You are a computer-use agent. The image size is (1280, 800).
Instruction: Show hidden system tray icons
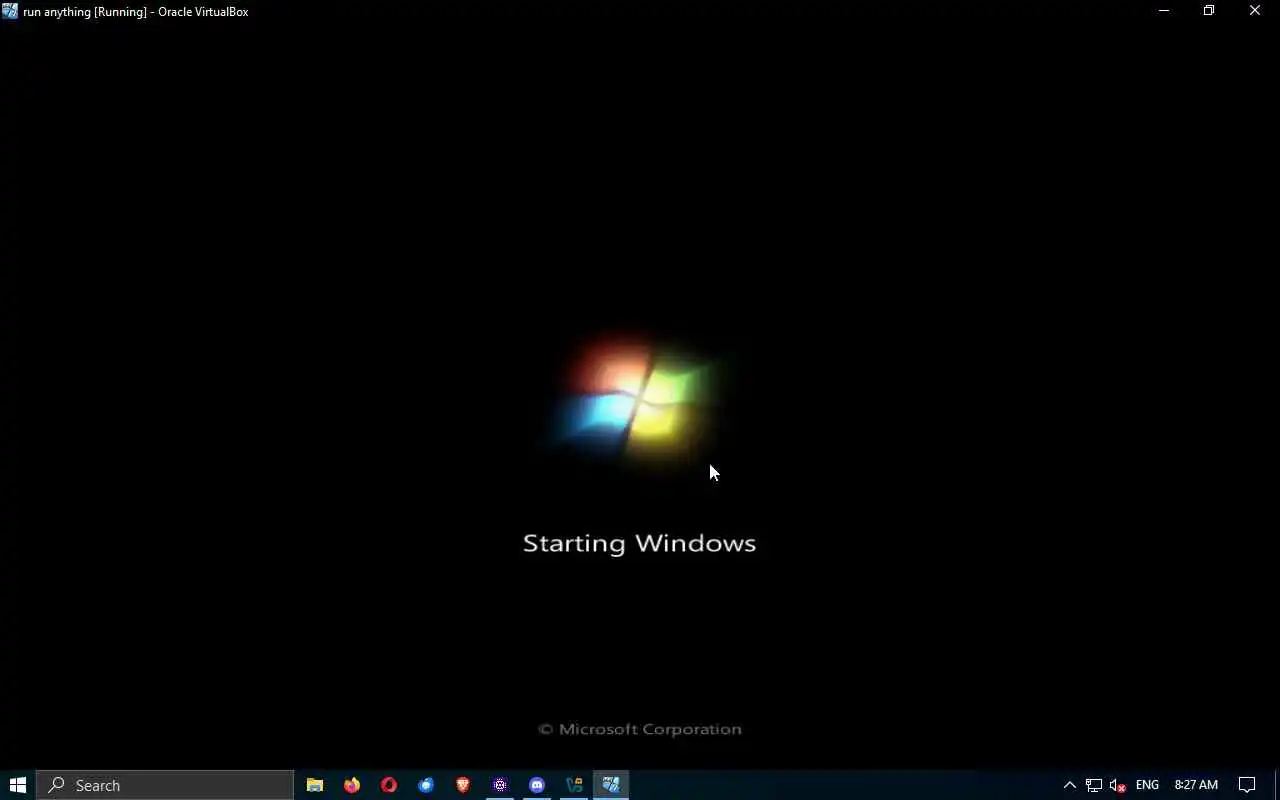coord(1069,785)
